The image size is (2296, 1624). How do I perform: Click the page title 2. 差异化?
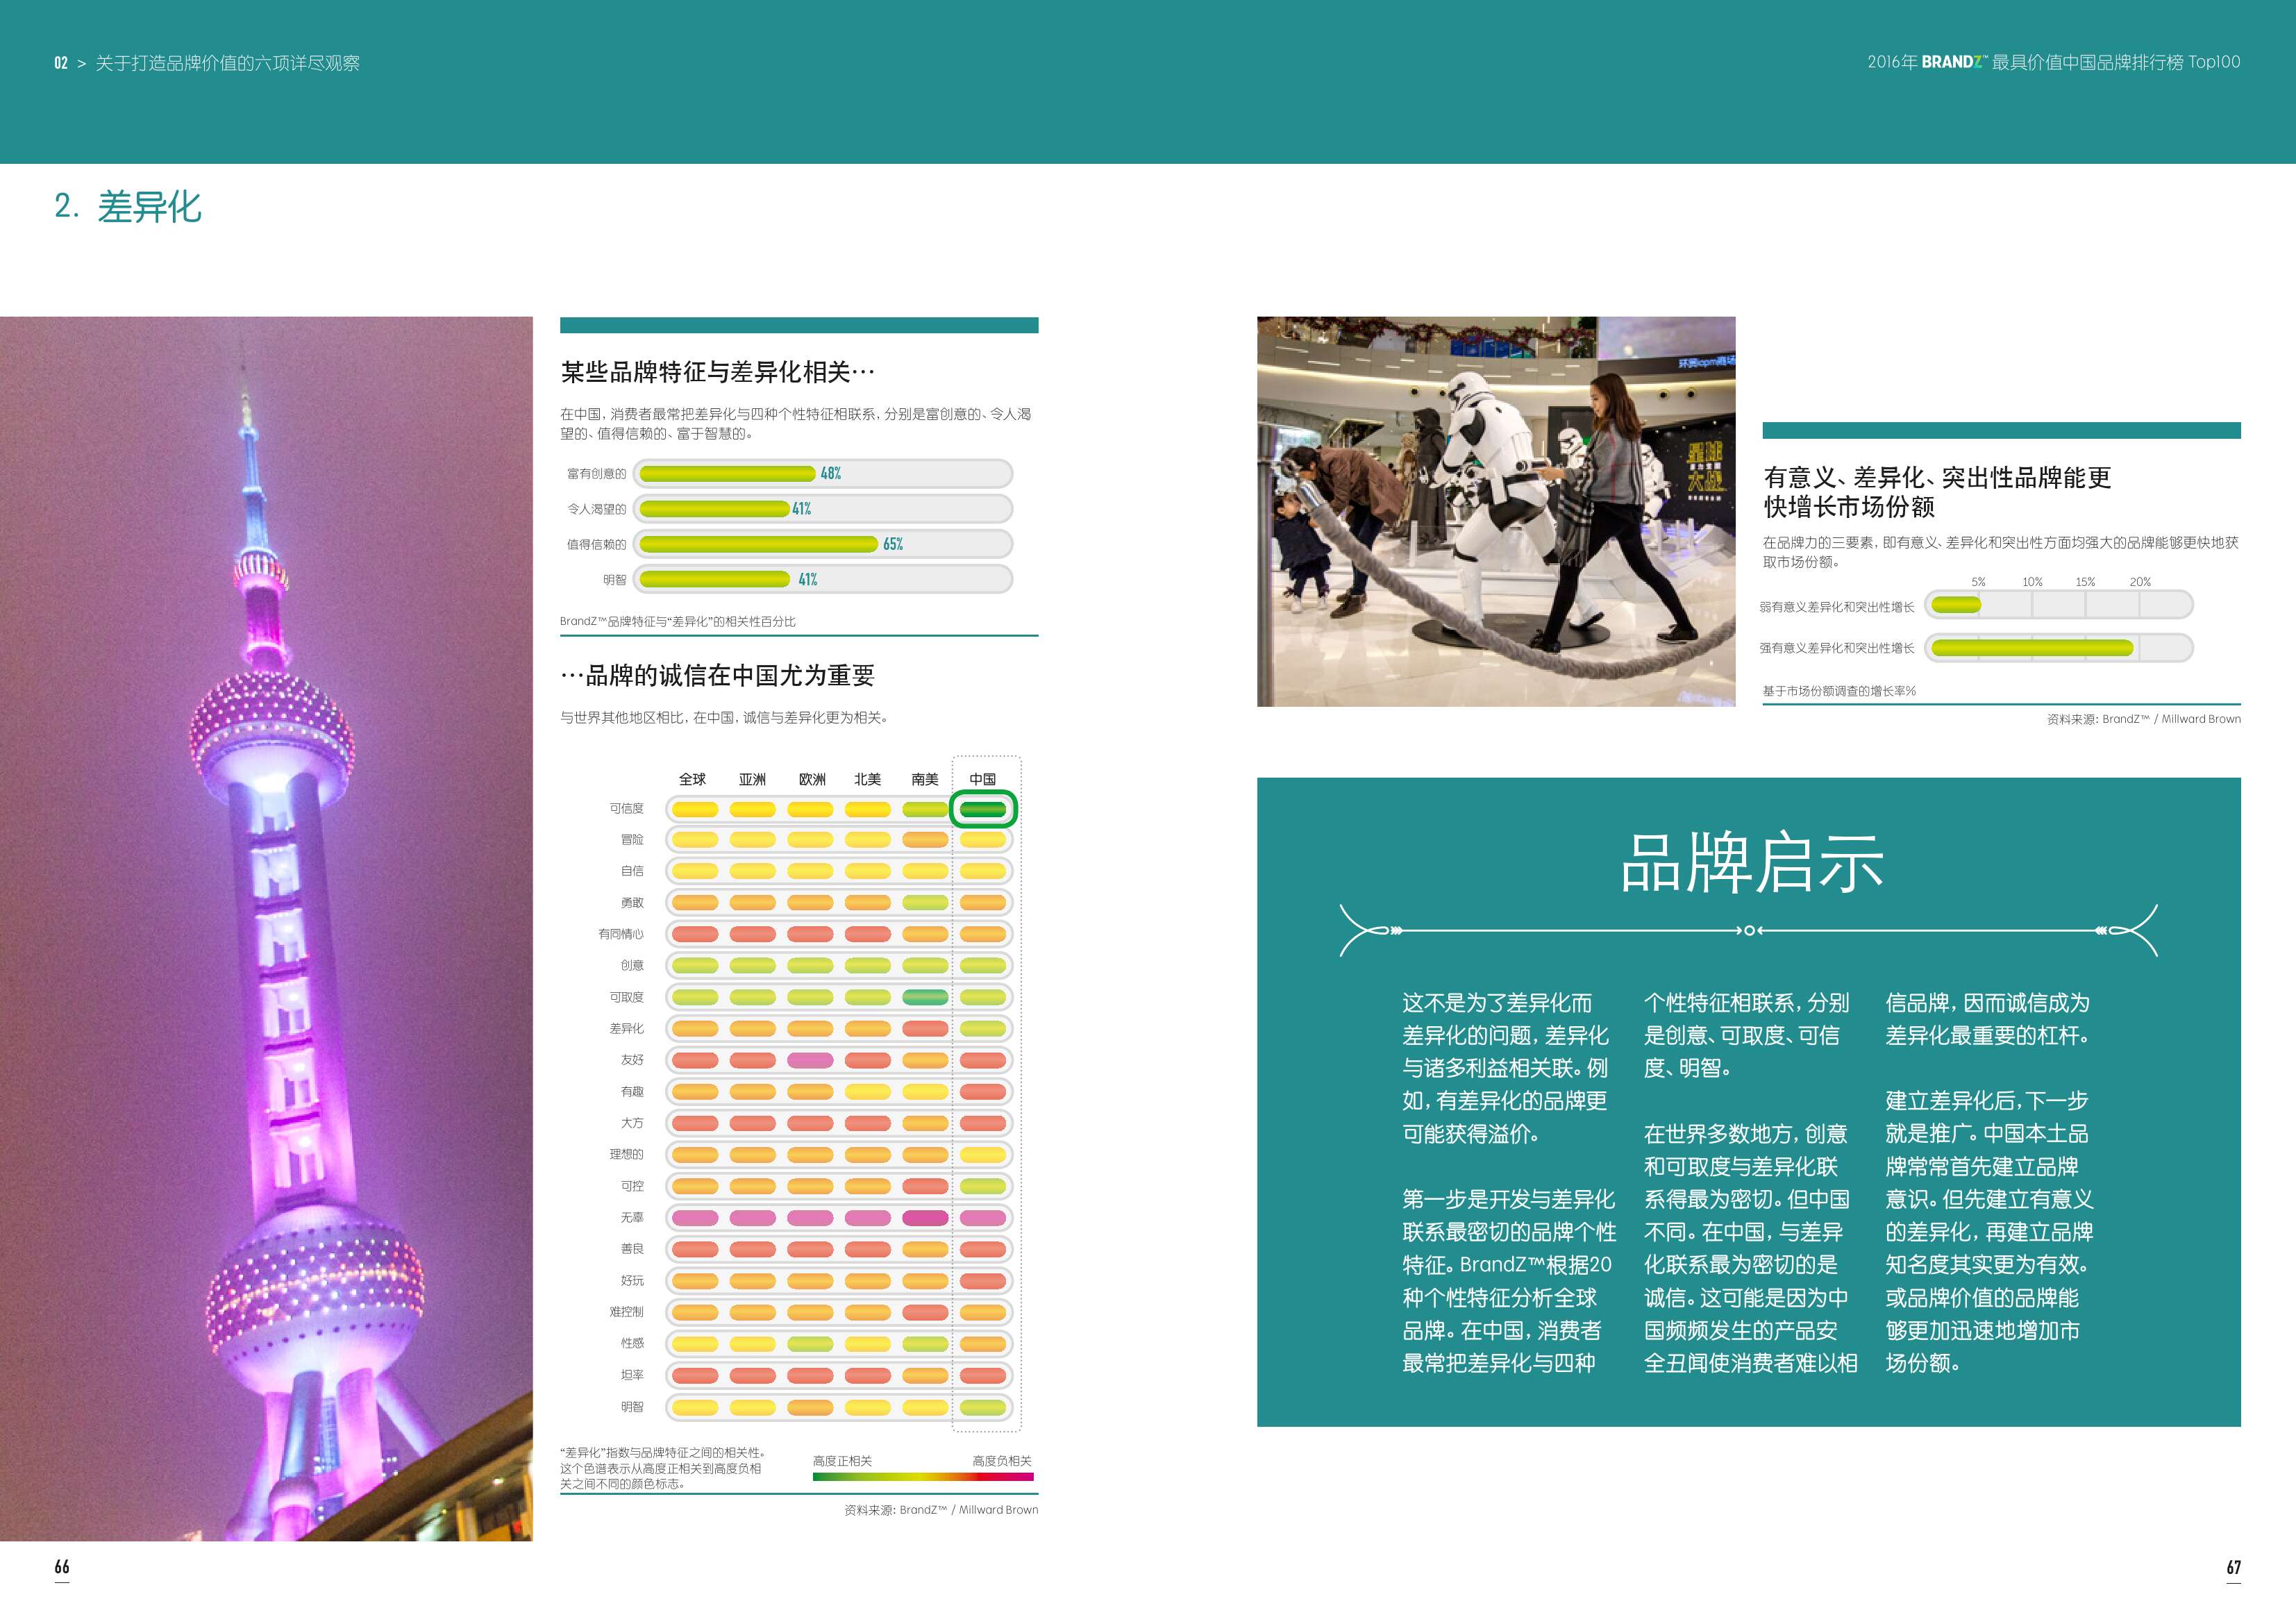[x=128, y=207]
